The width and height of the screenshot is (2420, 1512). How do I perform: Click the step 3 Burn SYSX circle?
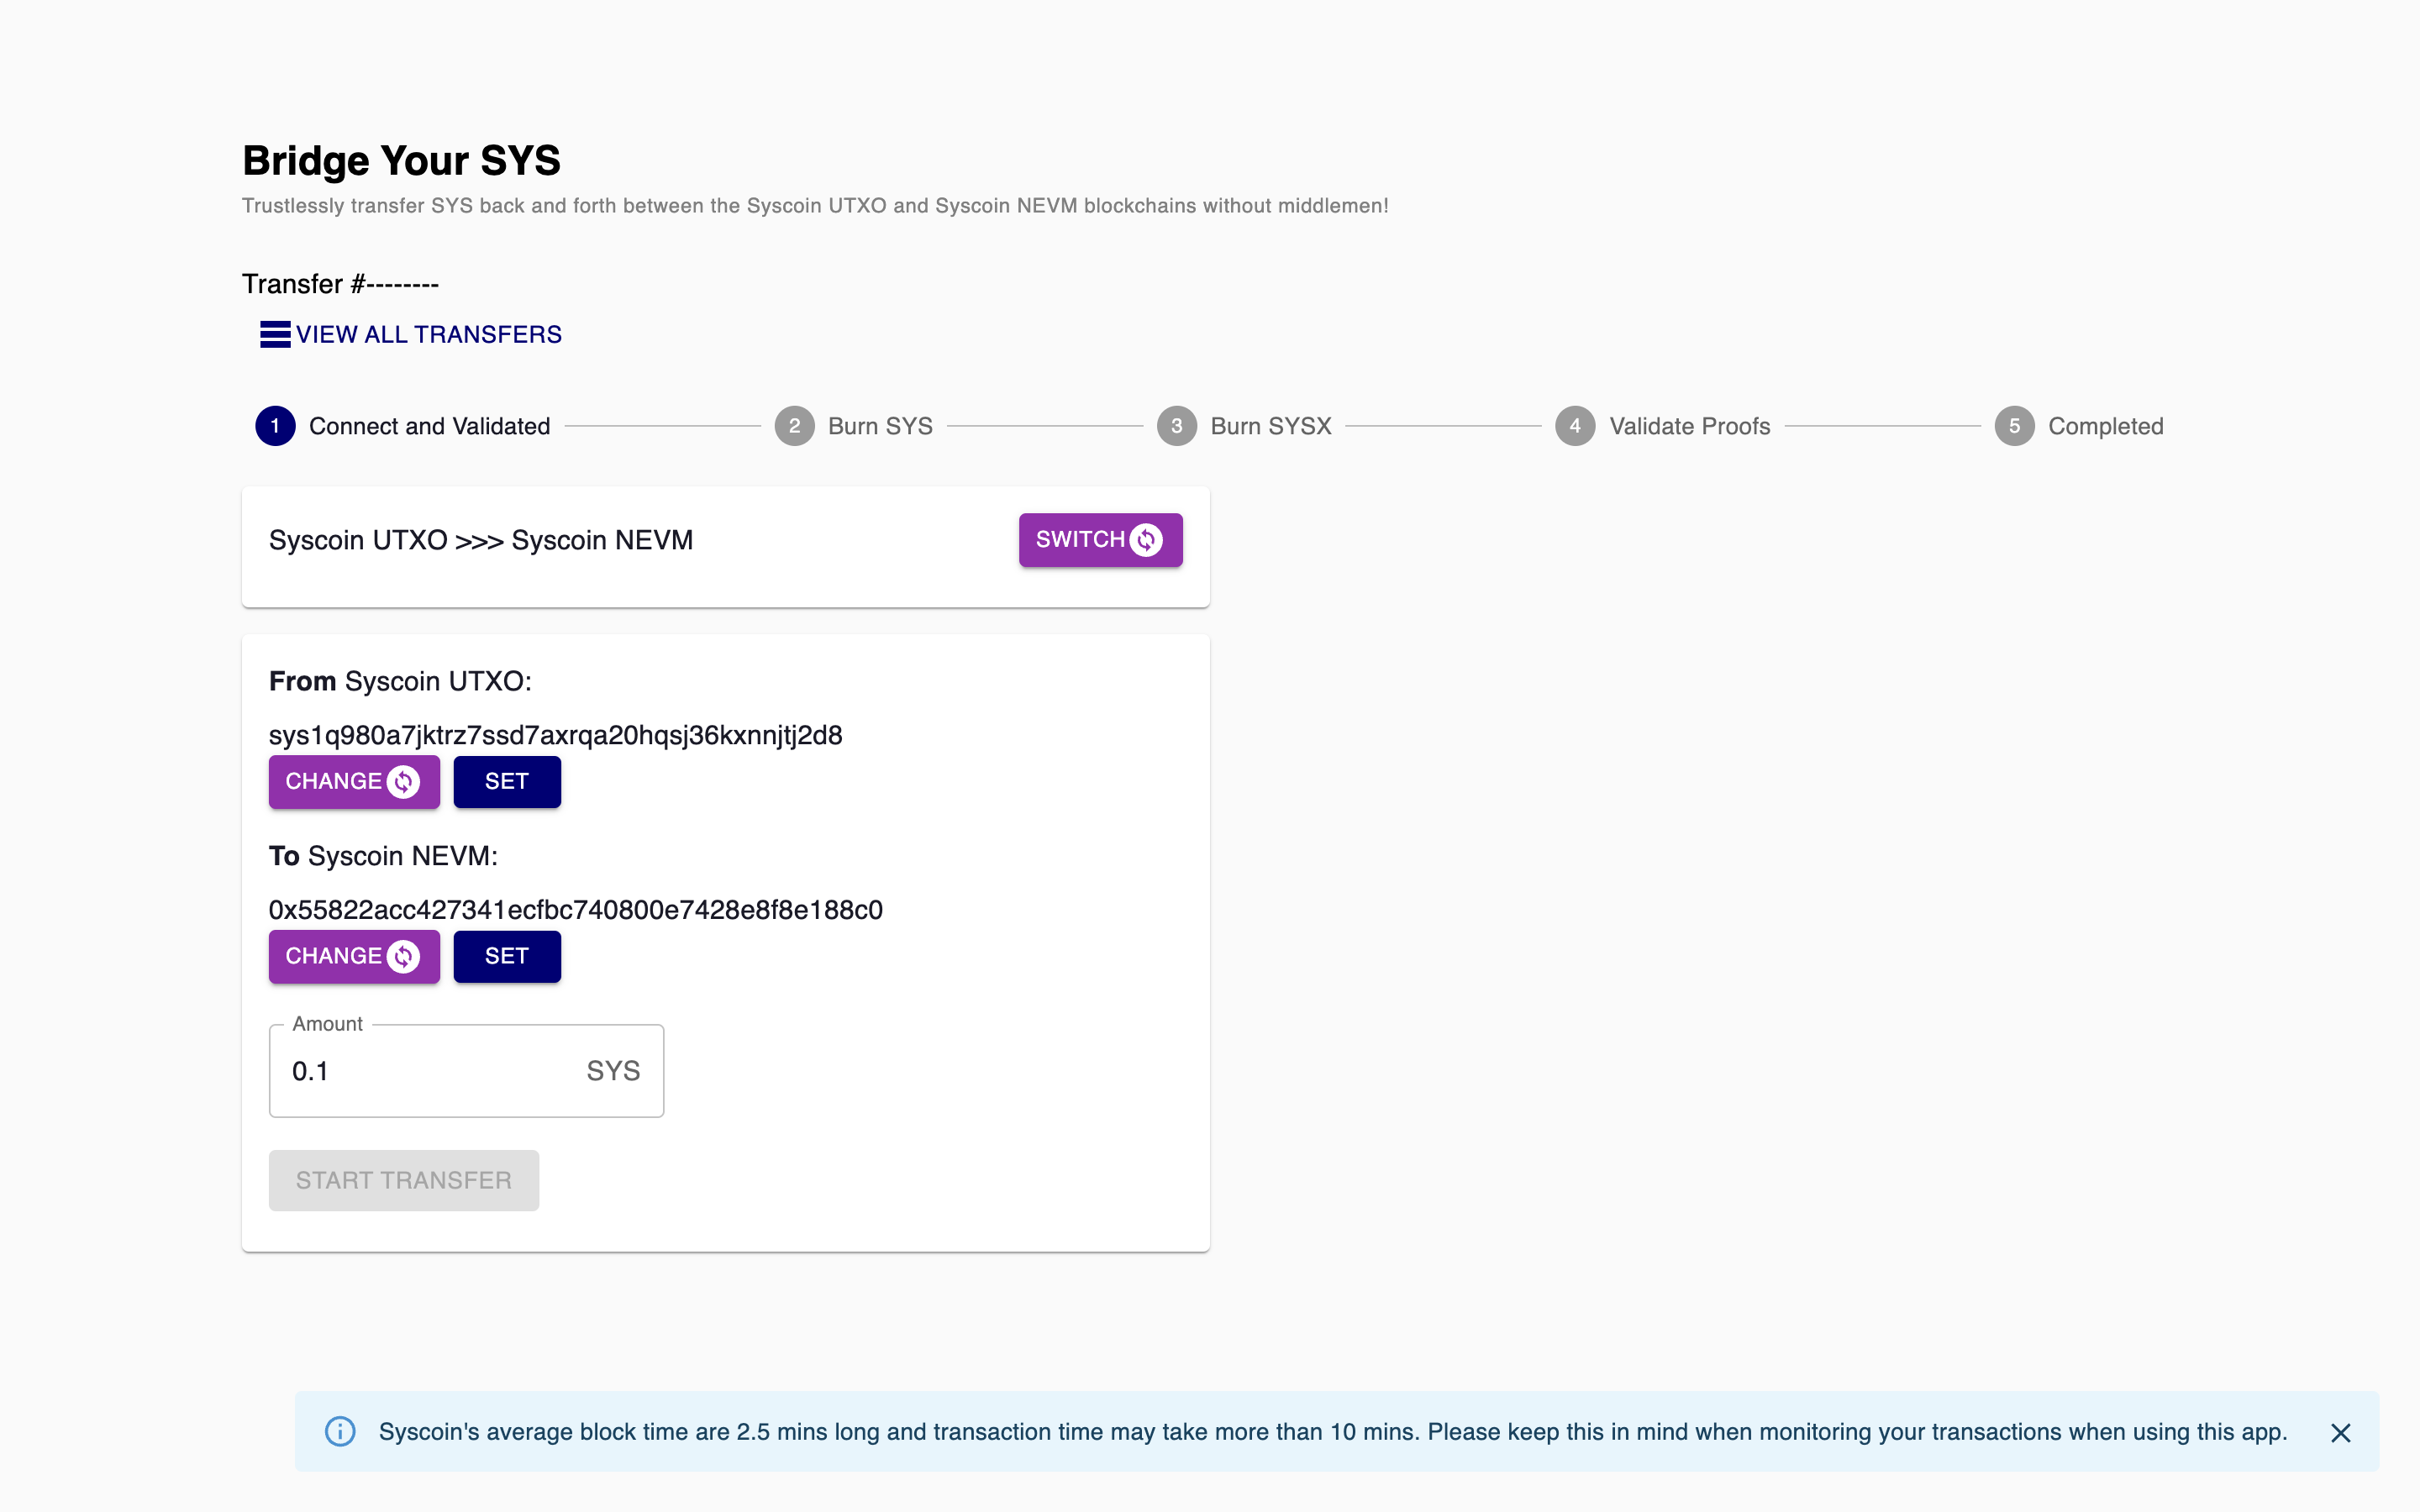point(1176,426)
